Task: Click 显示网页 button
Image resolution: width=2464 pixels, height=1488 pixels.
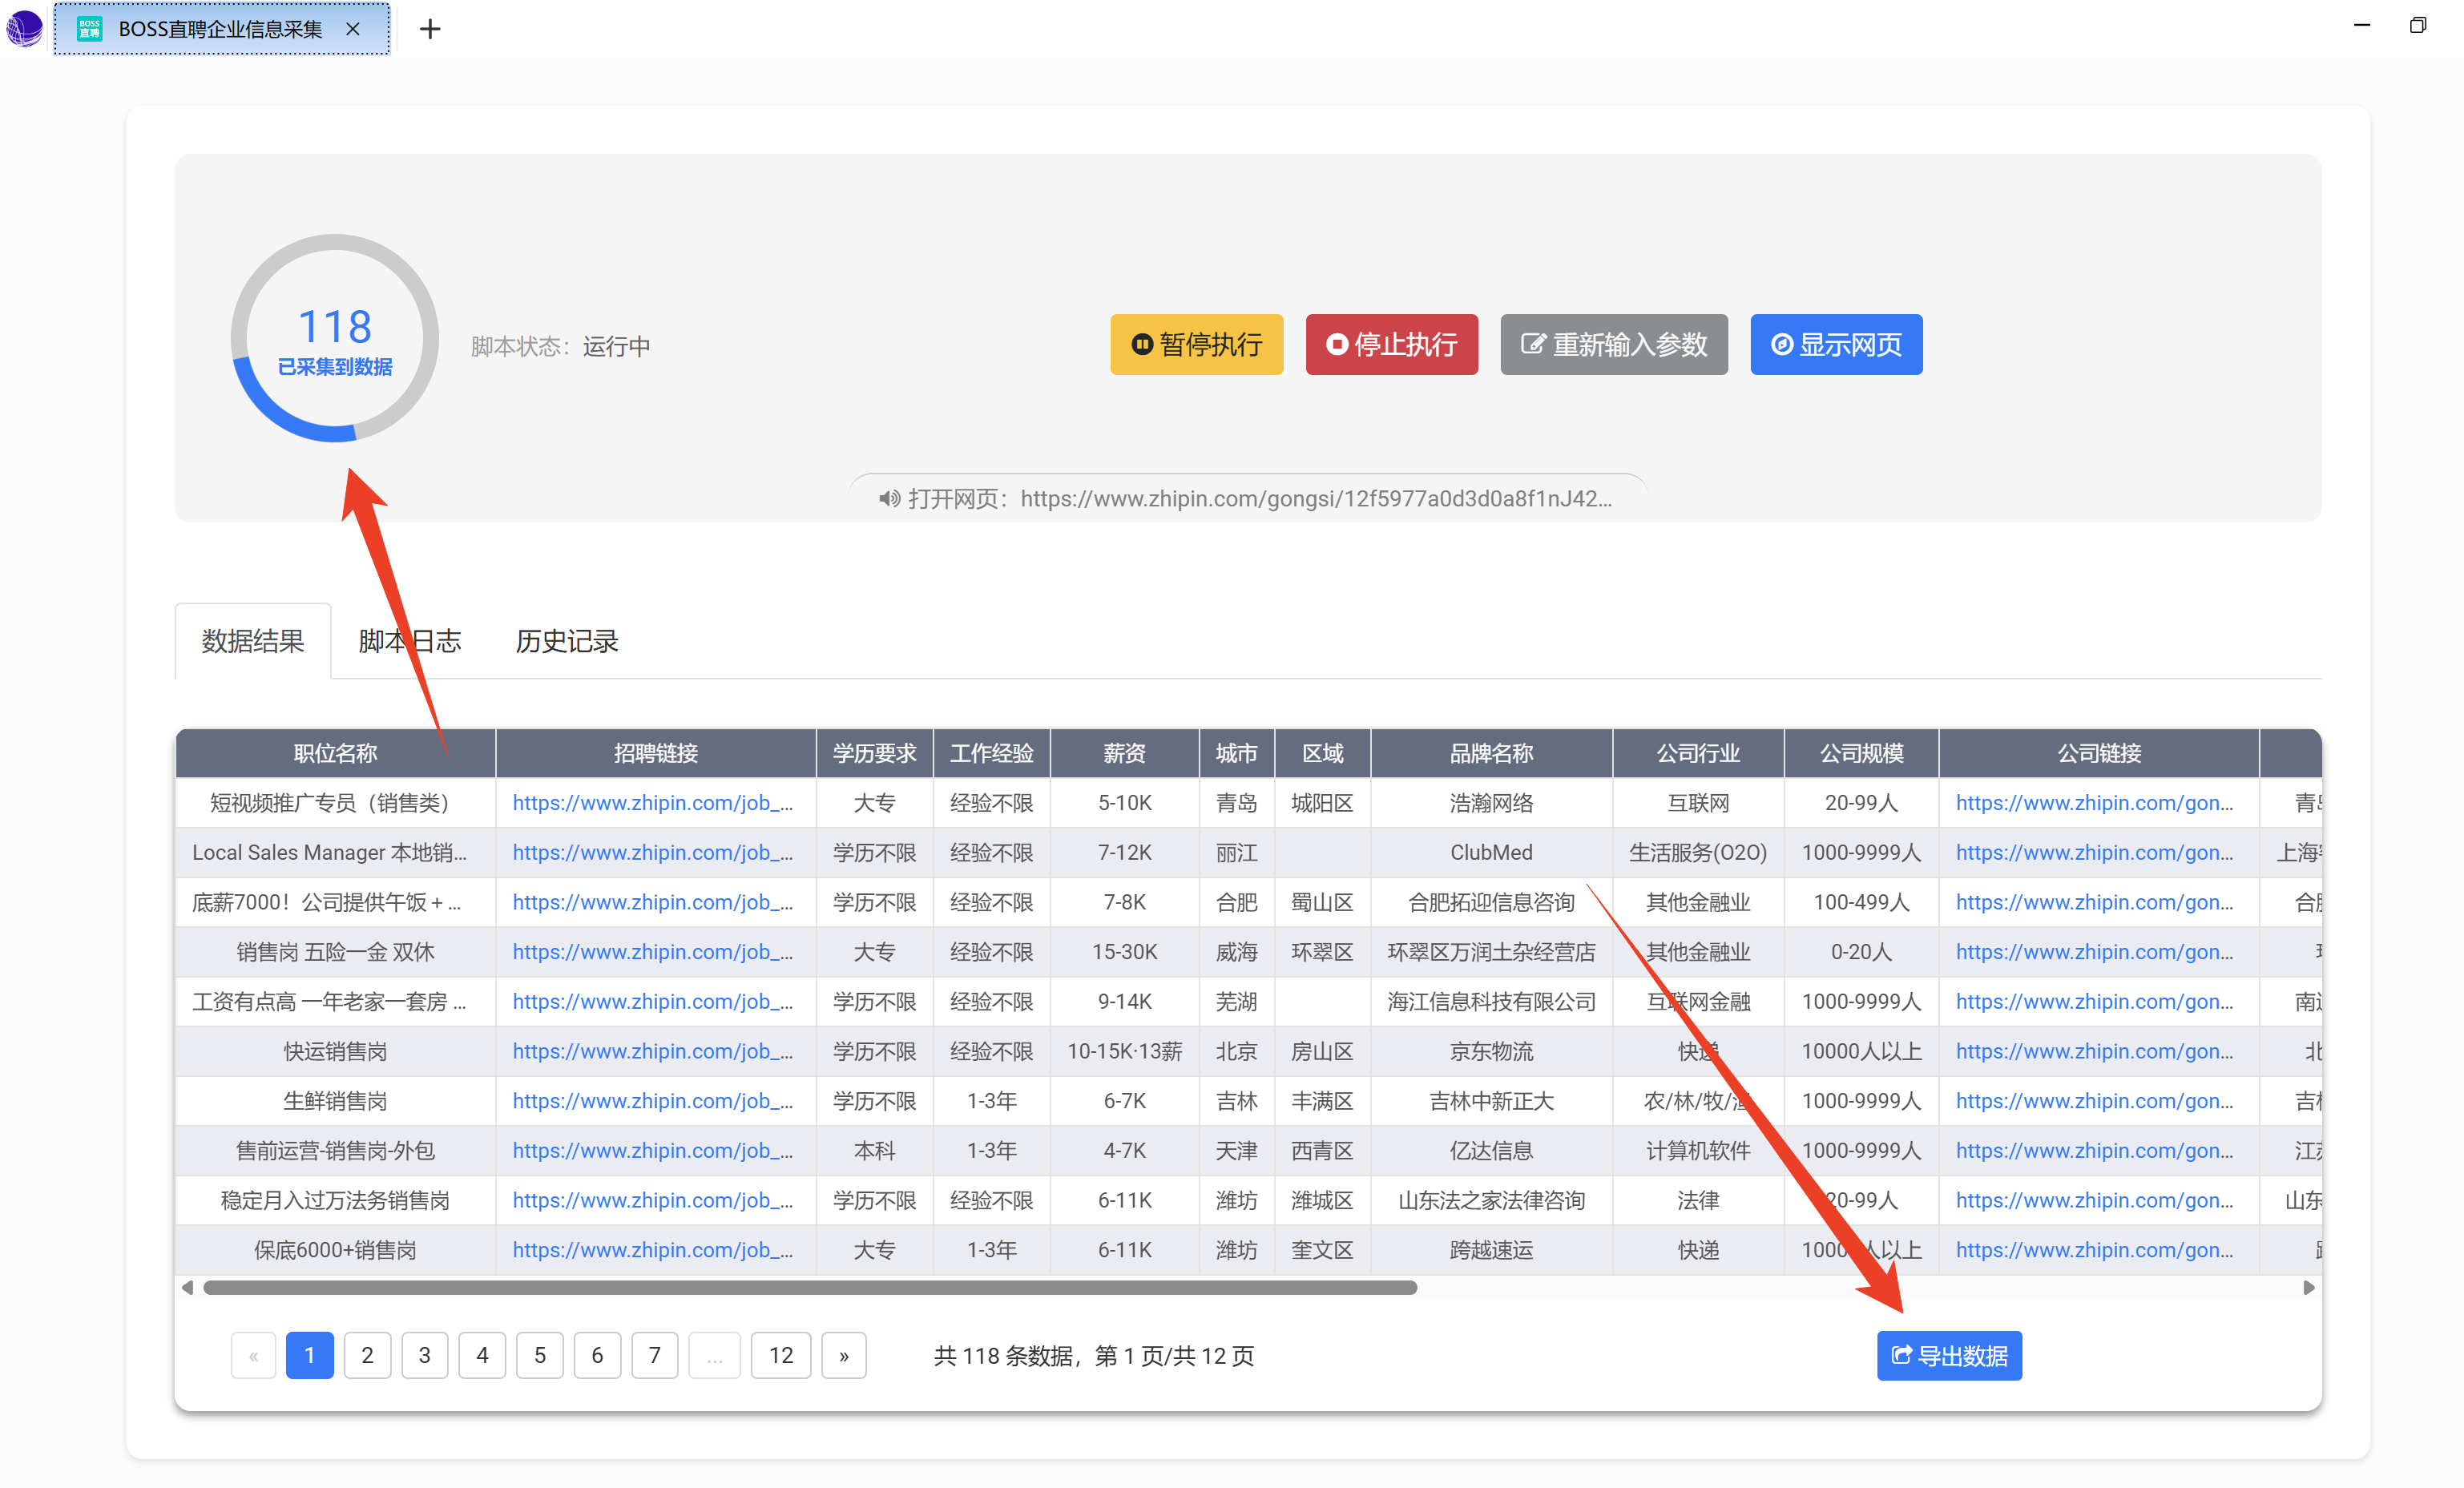Action: pyautogui.click(x=1836, y=345)
